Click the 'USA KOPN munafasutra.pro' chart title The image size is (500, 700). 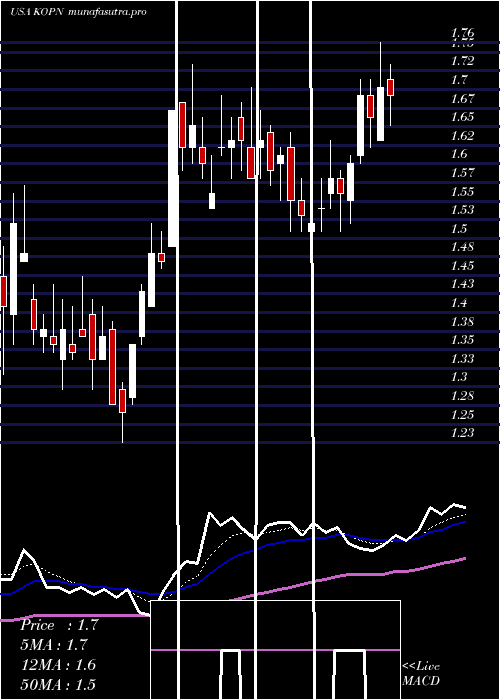tap(78, 12)
